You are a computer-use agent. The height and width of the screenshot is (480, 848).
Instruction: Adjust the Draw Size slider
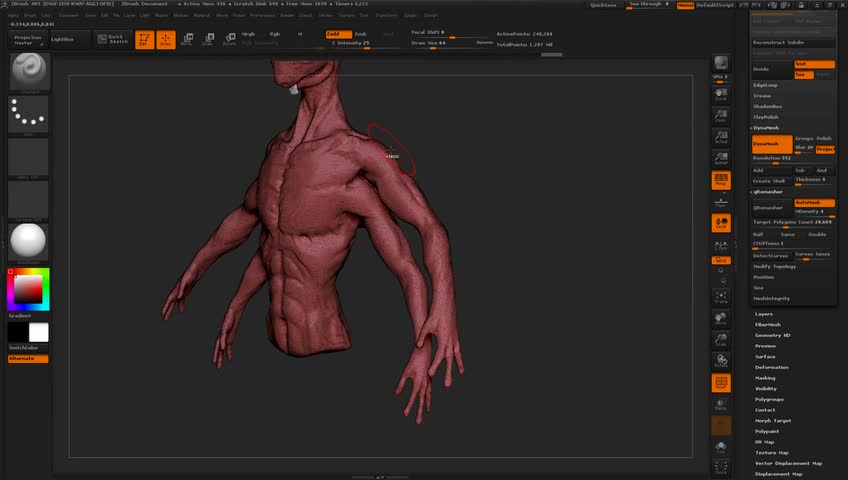443,43
